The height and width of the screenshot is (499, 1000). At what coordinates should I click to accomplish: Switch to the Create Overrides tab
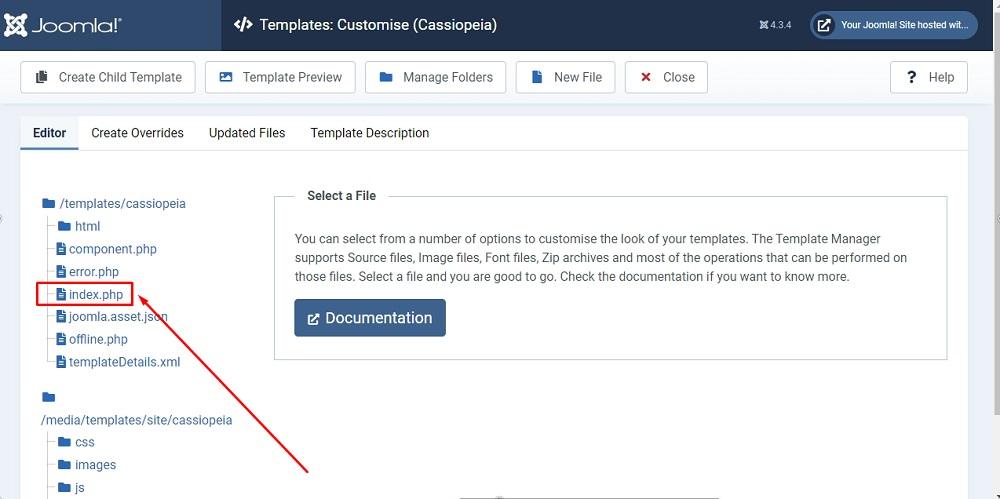[137, 133]
